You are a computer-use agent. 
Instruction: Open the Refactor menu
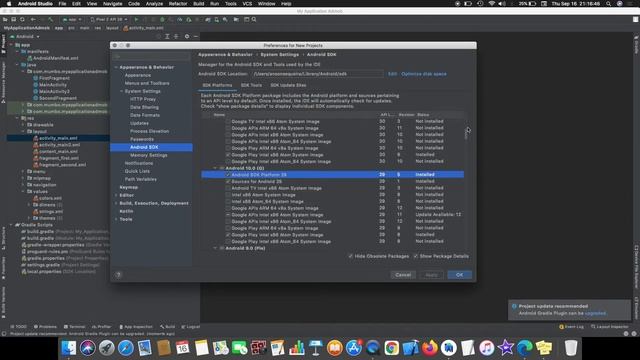tap(178, 4)
